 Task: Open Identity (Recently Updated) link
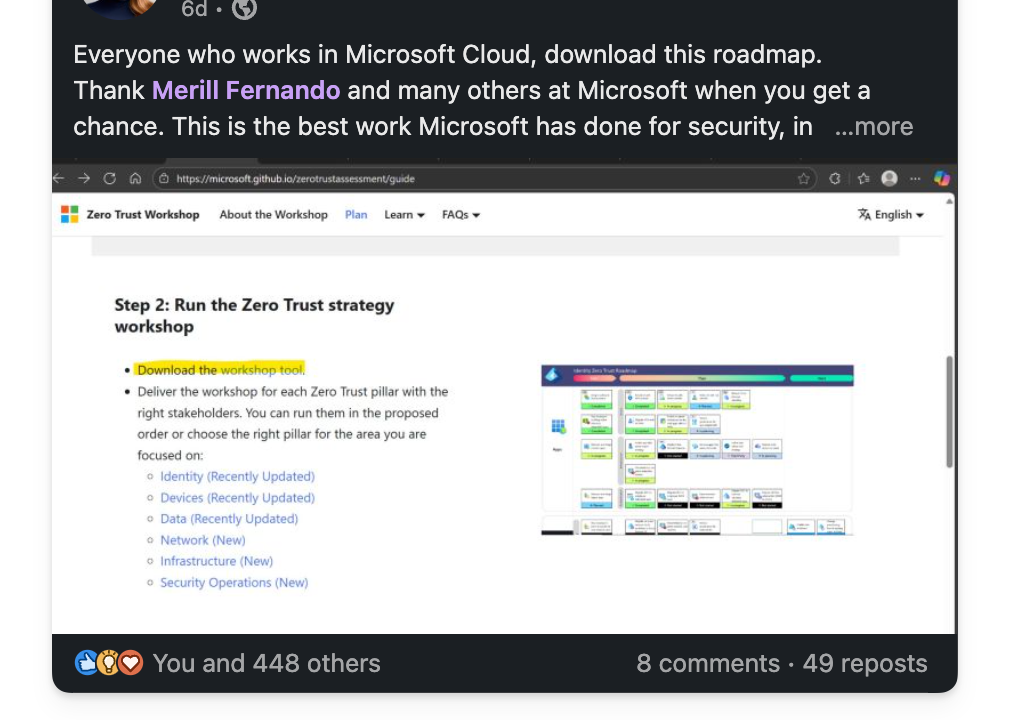coord(238,477)
